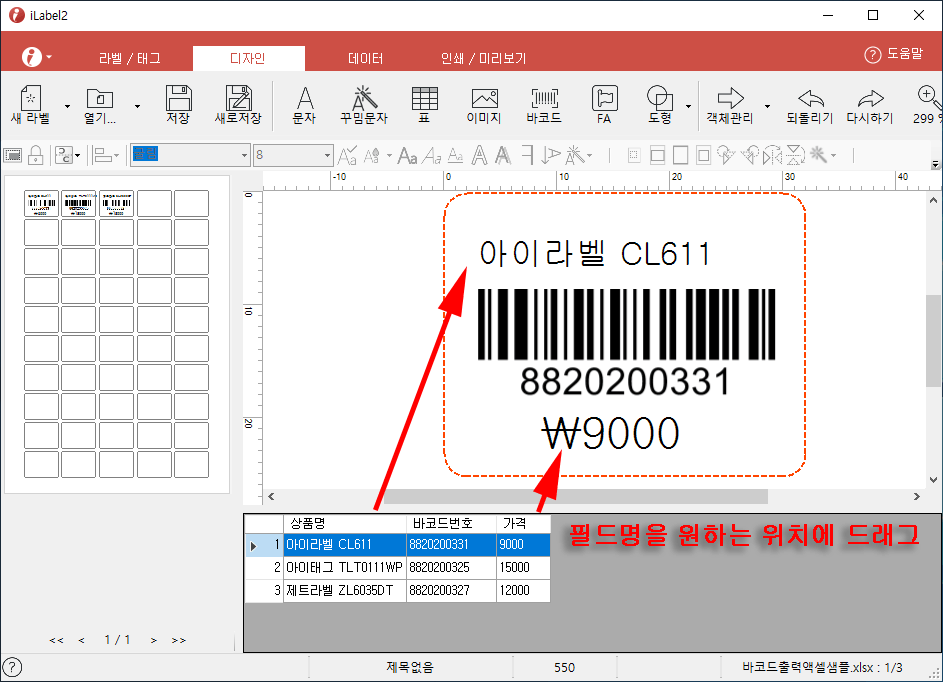Screen dimensions: 943x682
Task: Expand the 새 라벨 dropdown arrow
Action: point(67,106)
